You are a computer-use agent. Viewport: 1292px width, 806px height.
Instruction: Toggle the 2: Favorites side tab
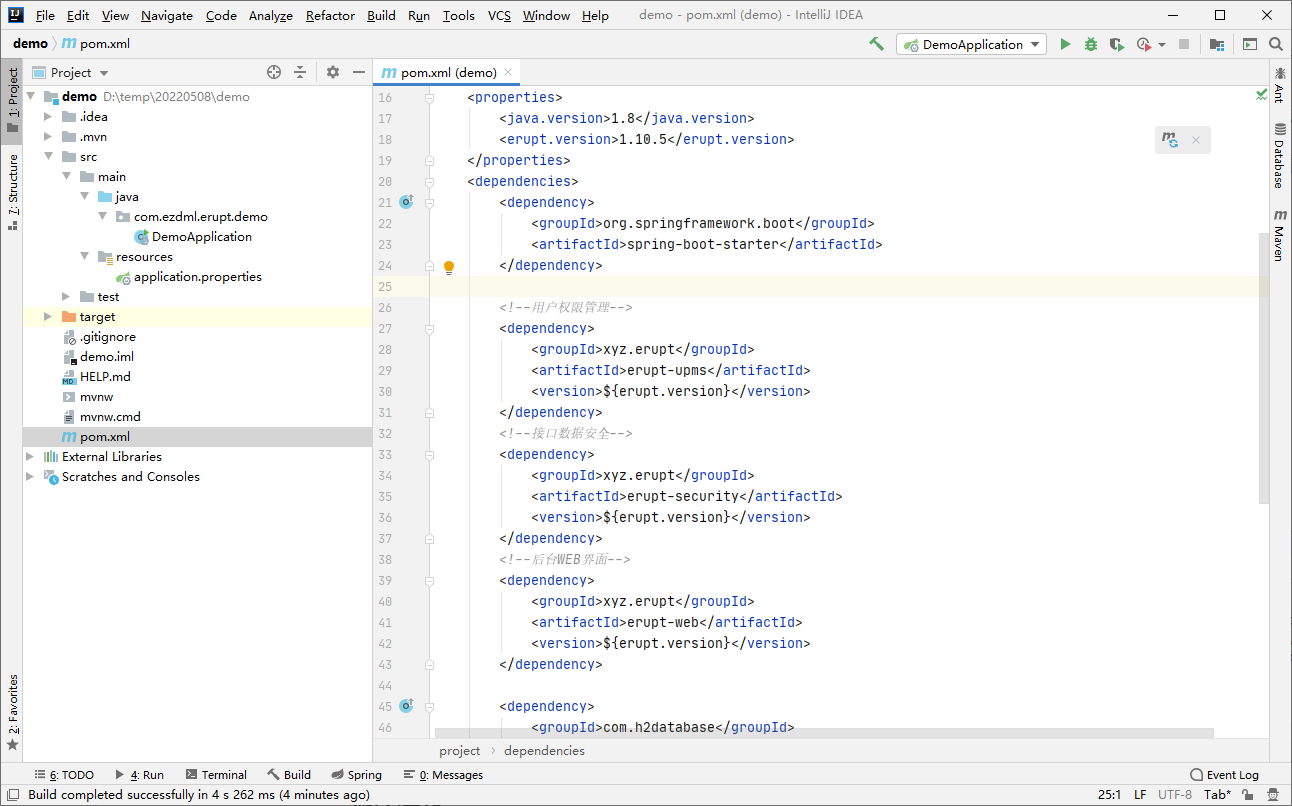point(12,712)
